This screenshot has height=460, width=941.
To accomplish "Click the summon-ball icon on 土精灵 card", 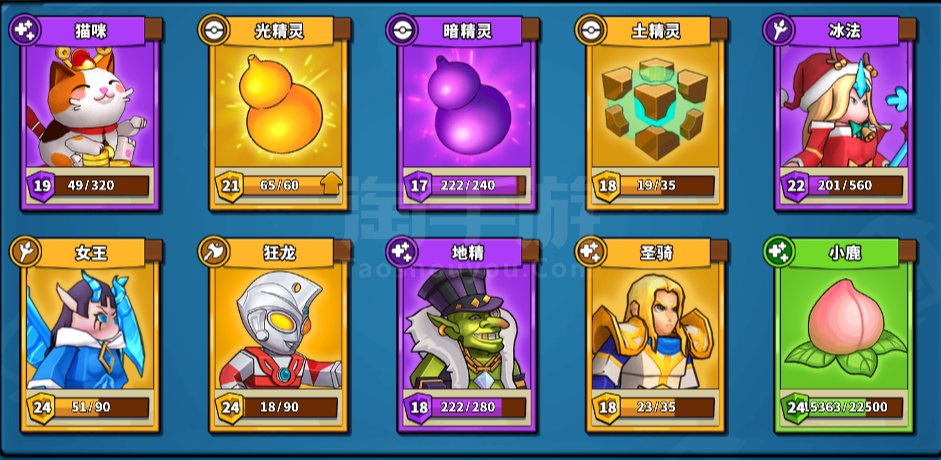I will (x=591, y=30).
